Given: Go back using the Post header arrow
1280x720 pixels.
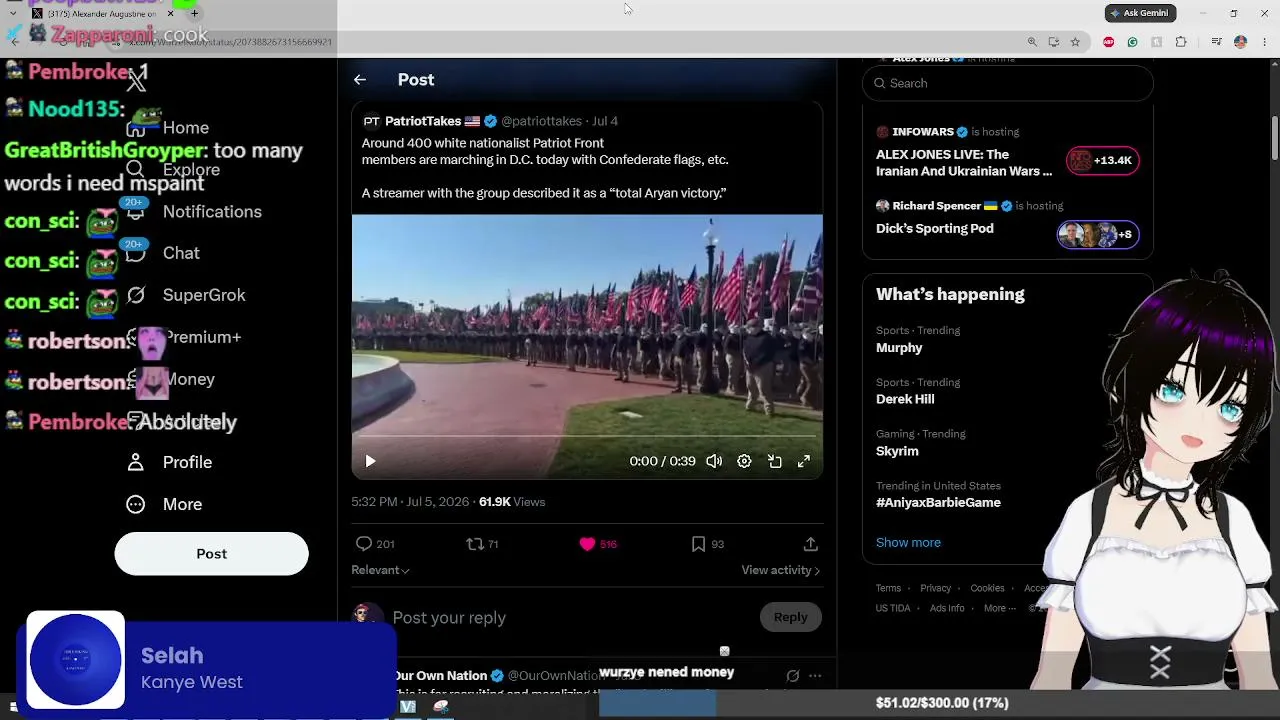Looking at the screenshot, I should [x=360, y=80].
